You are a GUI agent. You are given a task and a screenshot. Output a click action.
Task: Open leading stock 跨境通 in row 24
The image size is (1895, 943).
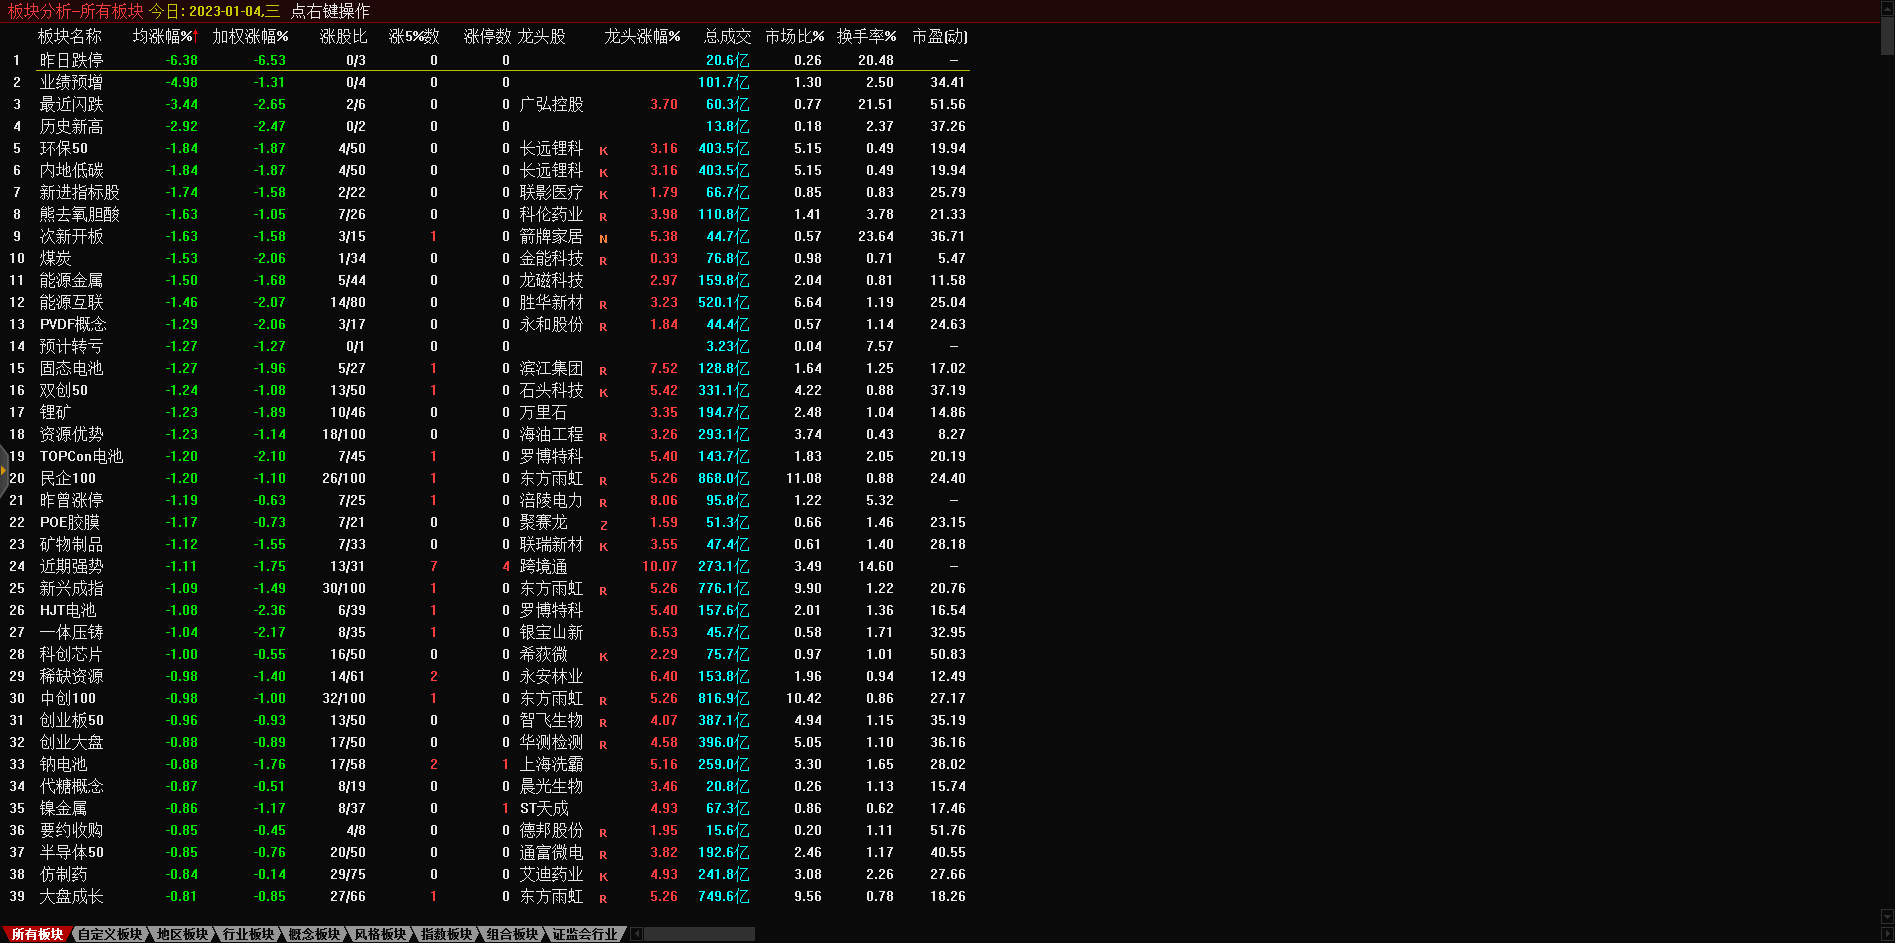[x=543, y=566]
